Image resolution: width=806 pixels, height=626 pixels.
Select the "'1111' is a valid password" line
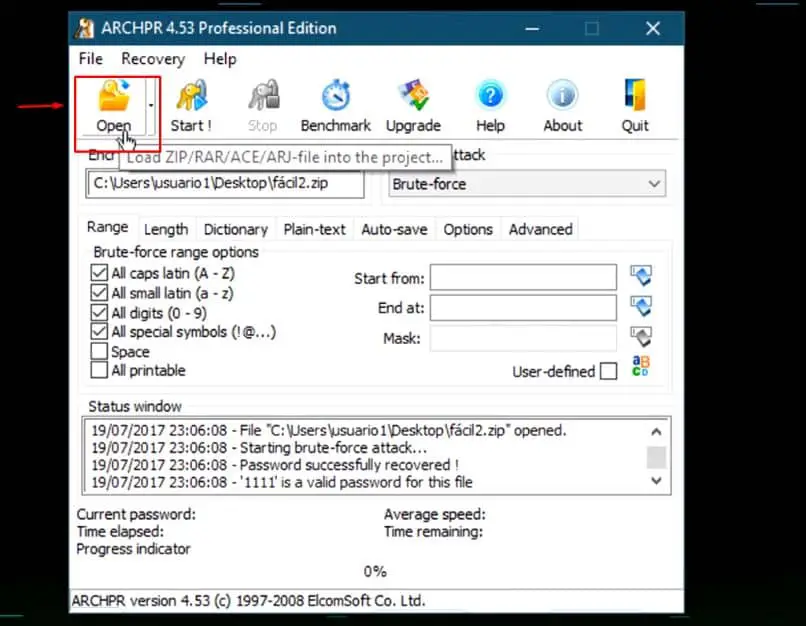[x=282, y=483]
